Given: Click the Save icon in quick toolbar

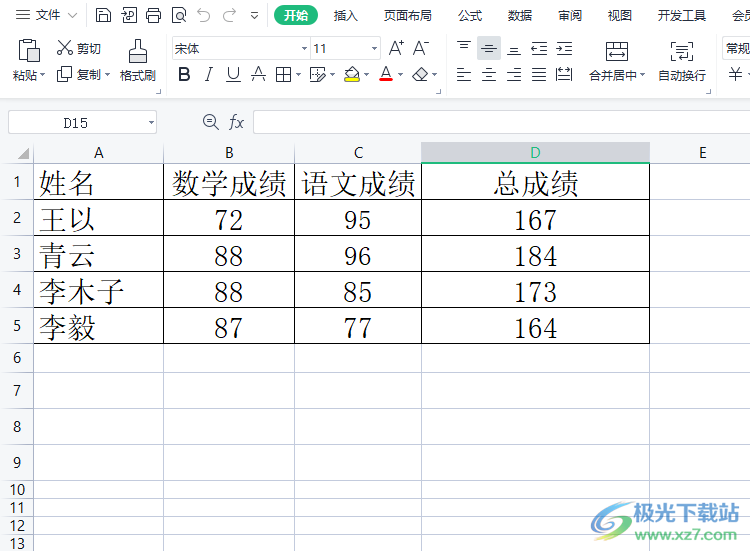Looking at the screenshot, I should pyautogui.click(x=103, y=15).
